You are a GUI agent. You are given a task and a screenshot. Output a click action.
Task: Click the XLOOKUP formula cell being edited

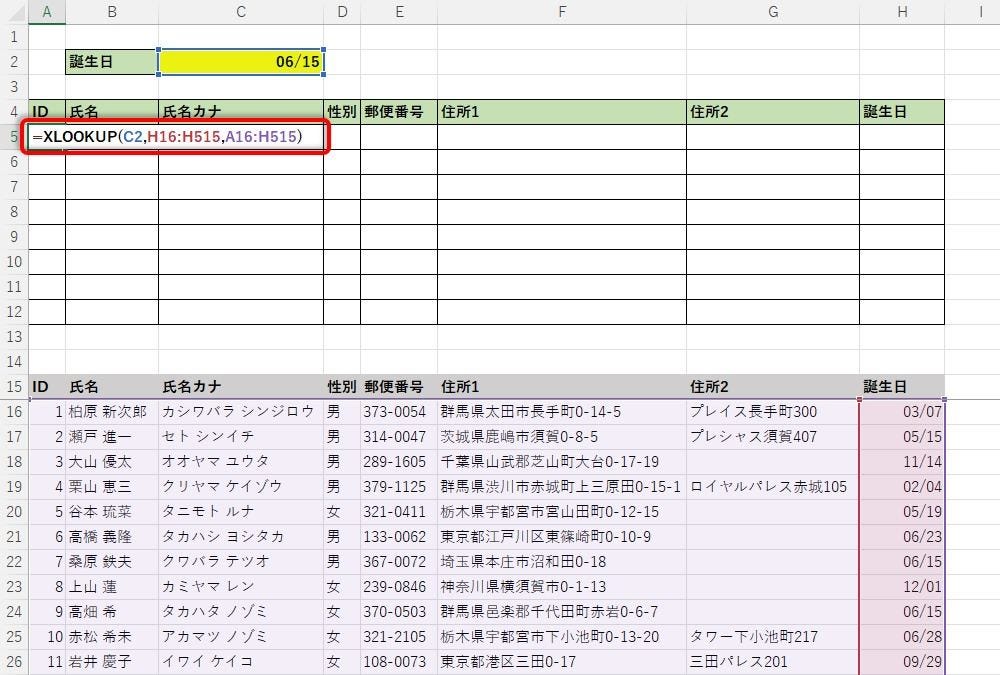[175, 136]
